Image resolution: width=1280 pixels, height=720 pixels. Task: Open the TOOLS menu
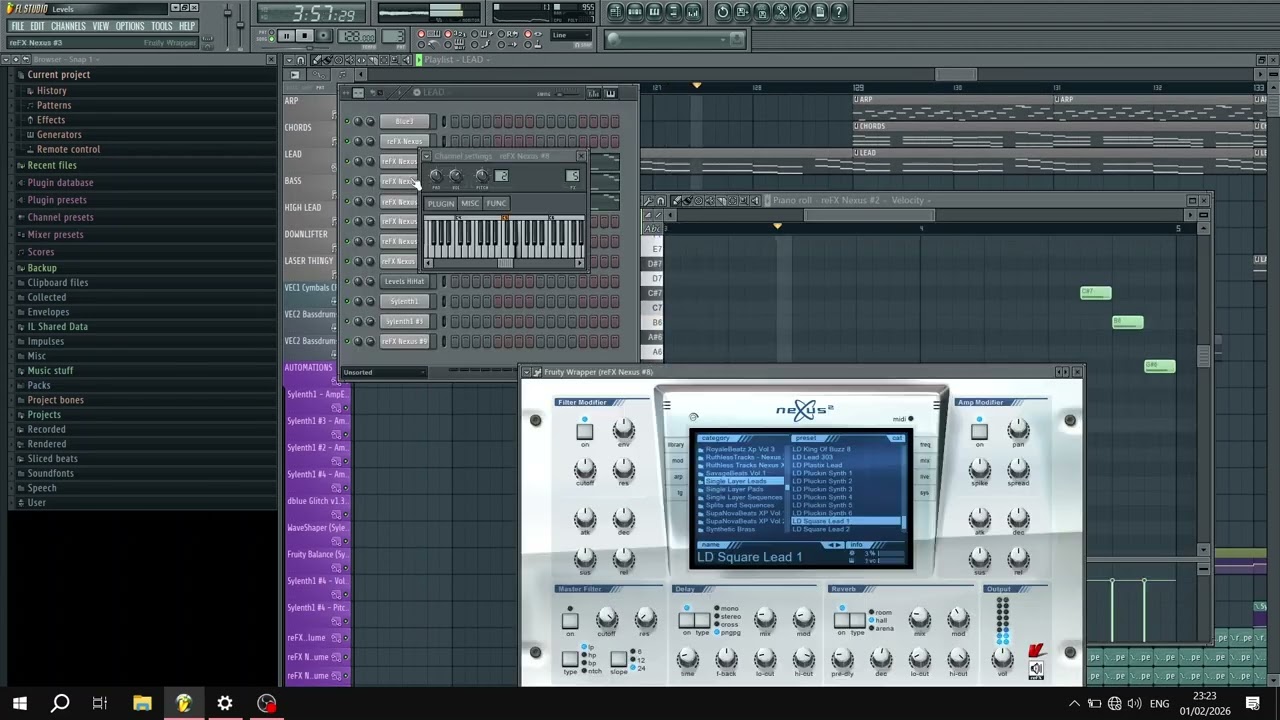point(162,26)
